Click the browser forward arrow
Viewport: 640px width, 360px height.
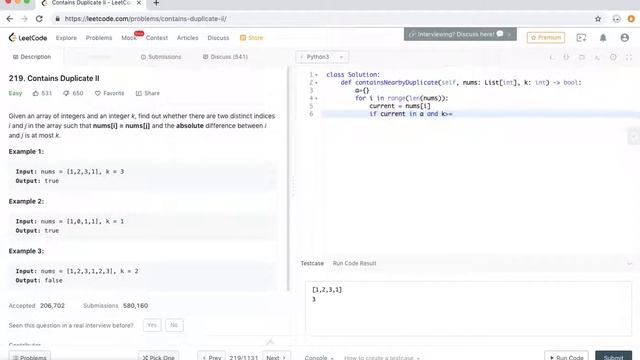(24, 19)
